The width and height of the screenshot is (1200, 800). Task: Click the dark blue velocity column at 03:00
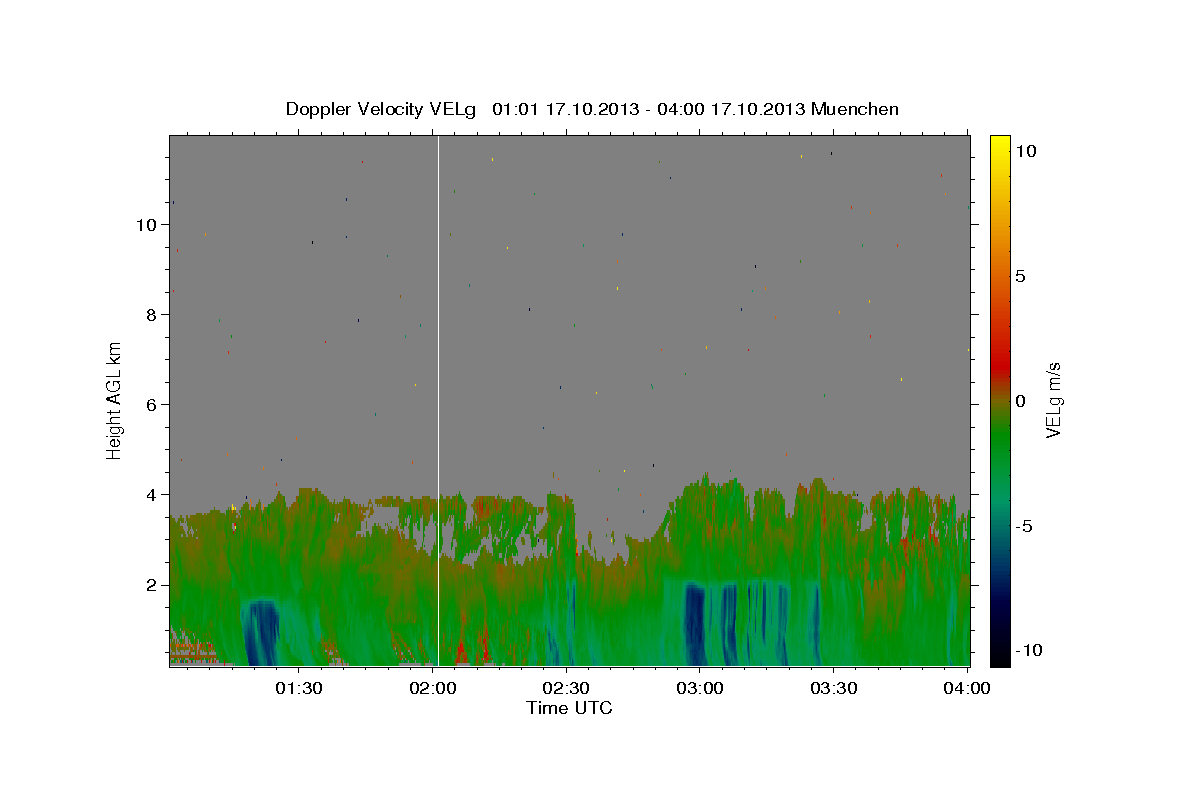(695, 625)
